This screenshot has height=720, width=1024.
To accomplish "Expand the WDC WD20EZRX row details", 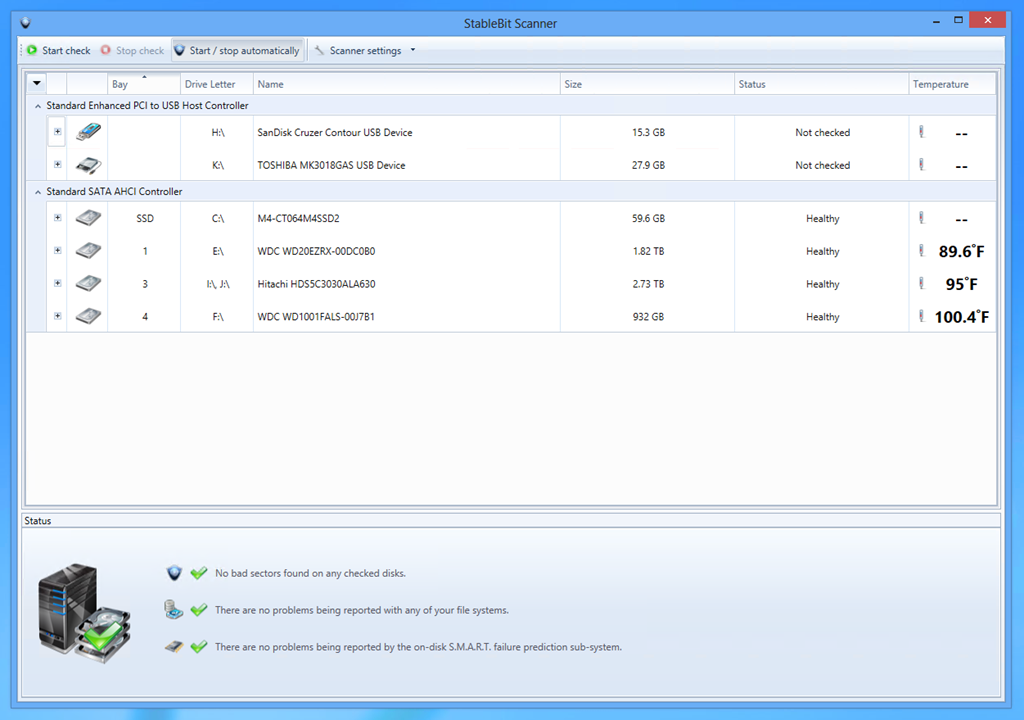I will (57, 250).
